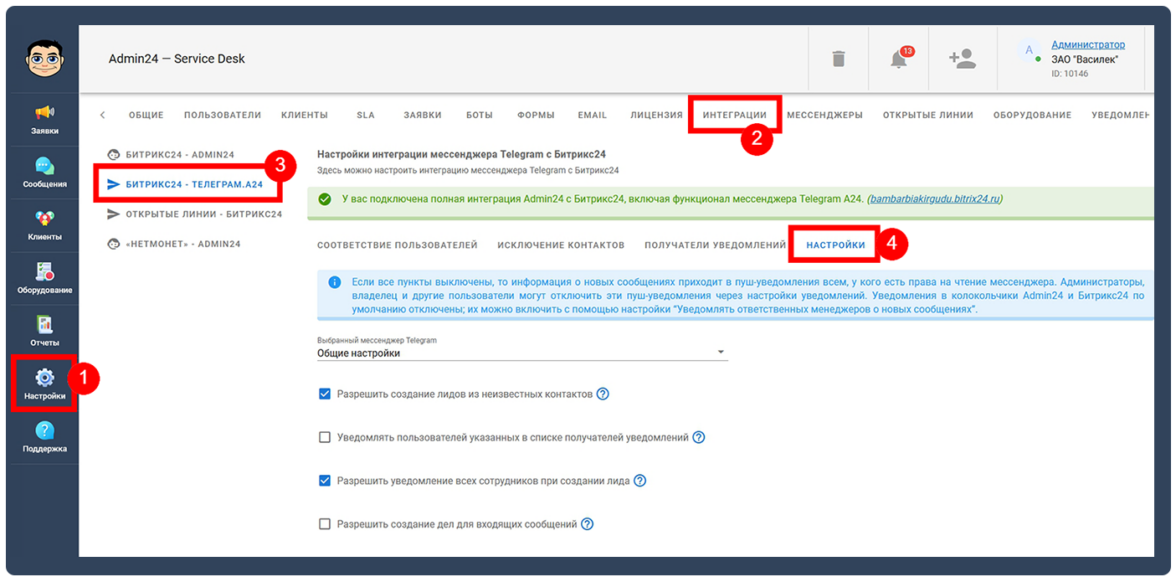
Task: Help icon next to создание дел option
Action: pos(587,524)
